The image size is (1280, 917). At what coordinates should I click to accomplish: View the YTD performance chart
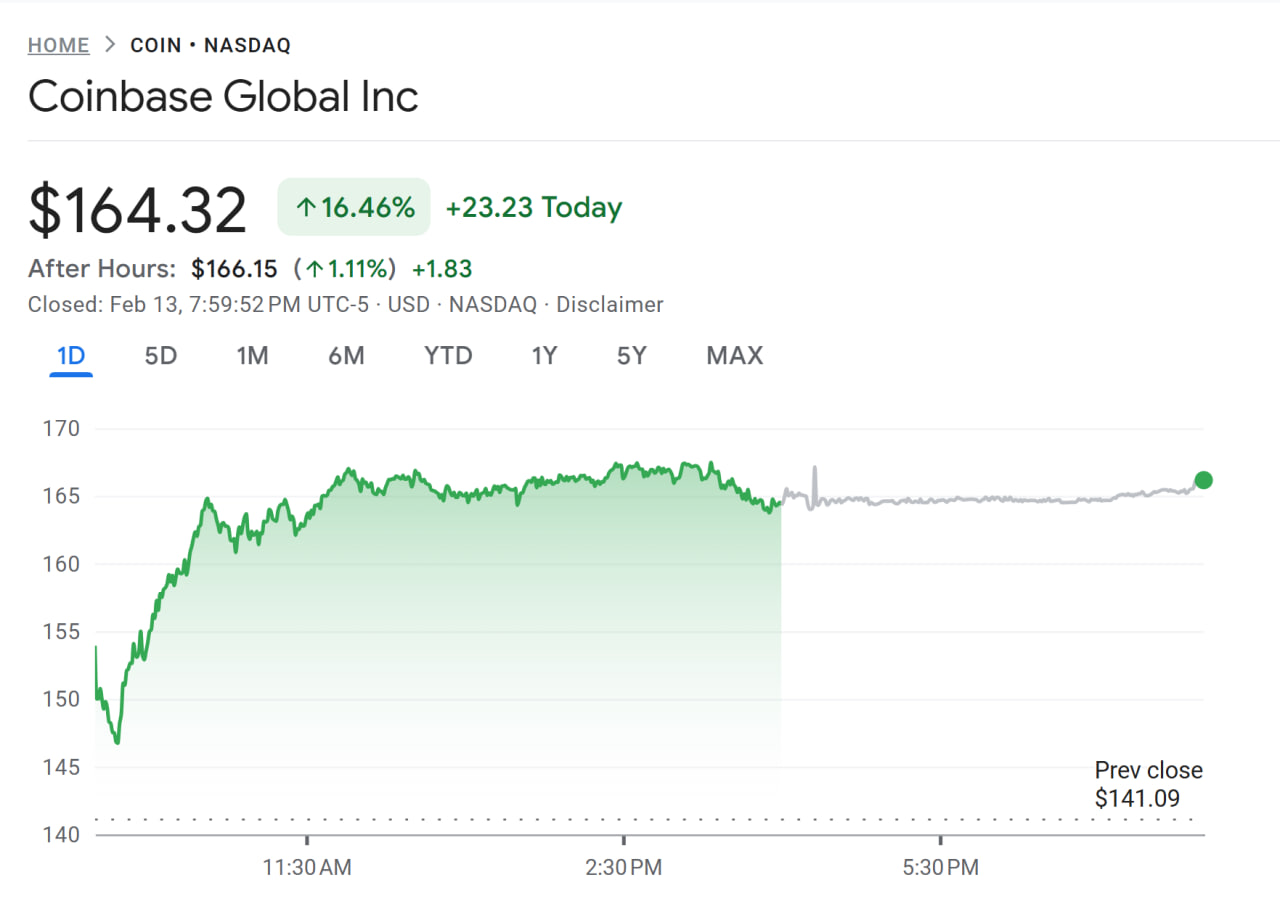(447, 355)
